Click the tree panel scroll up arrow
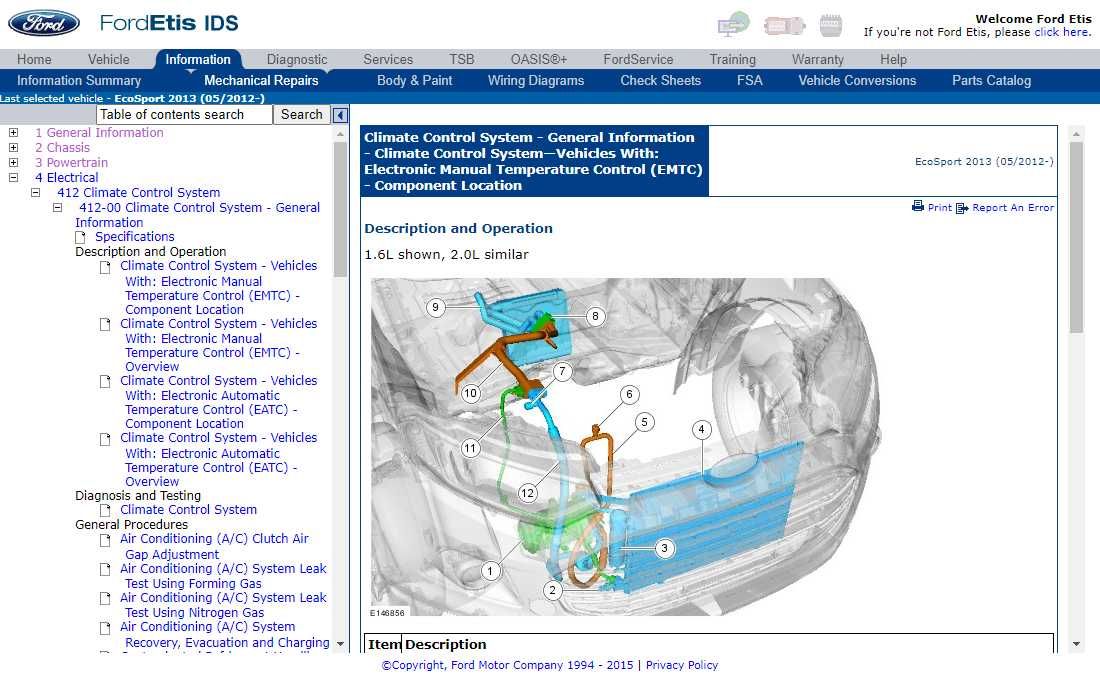The width and height of the screenshot is (1100, 697). [x=340, y=134]
